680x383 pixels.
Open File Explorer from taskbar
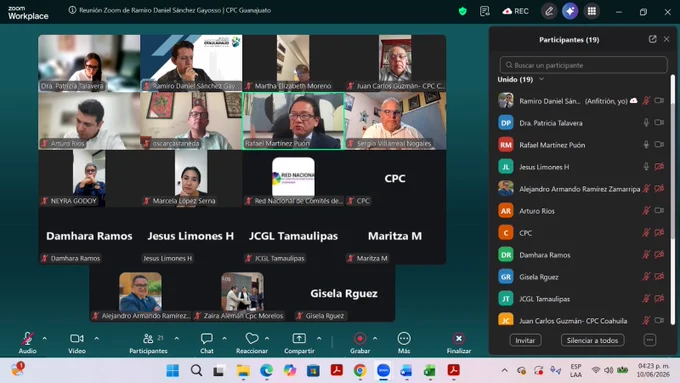click(243, 371)
